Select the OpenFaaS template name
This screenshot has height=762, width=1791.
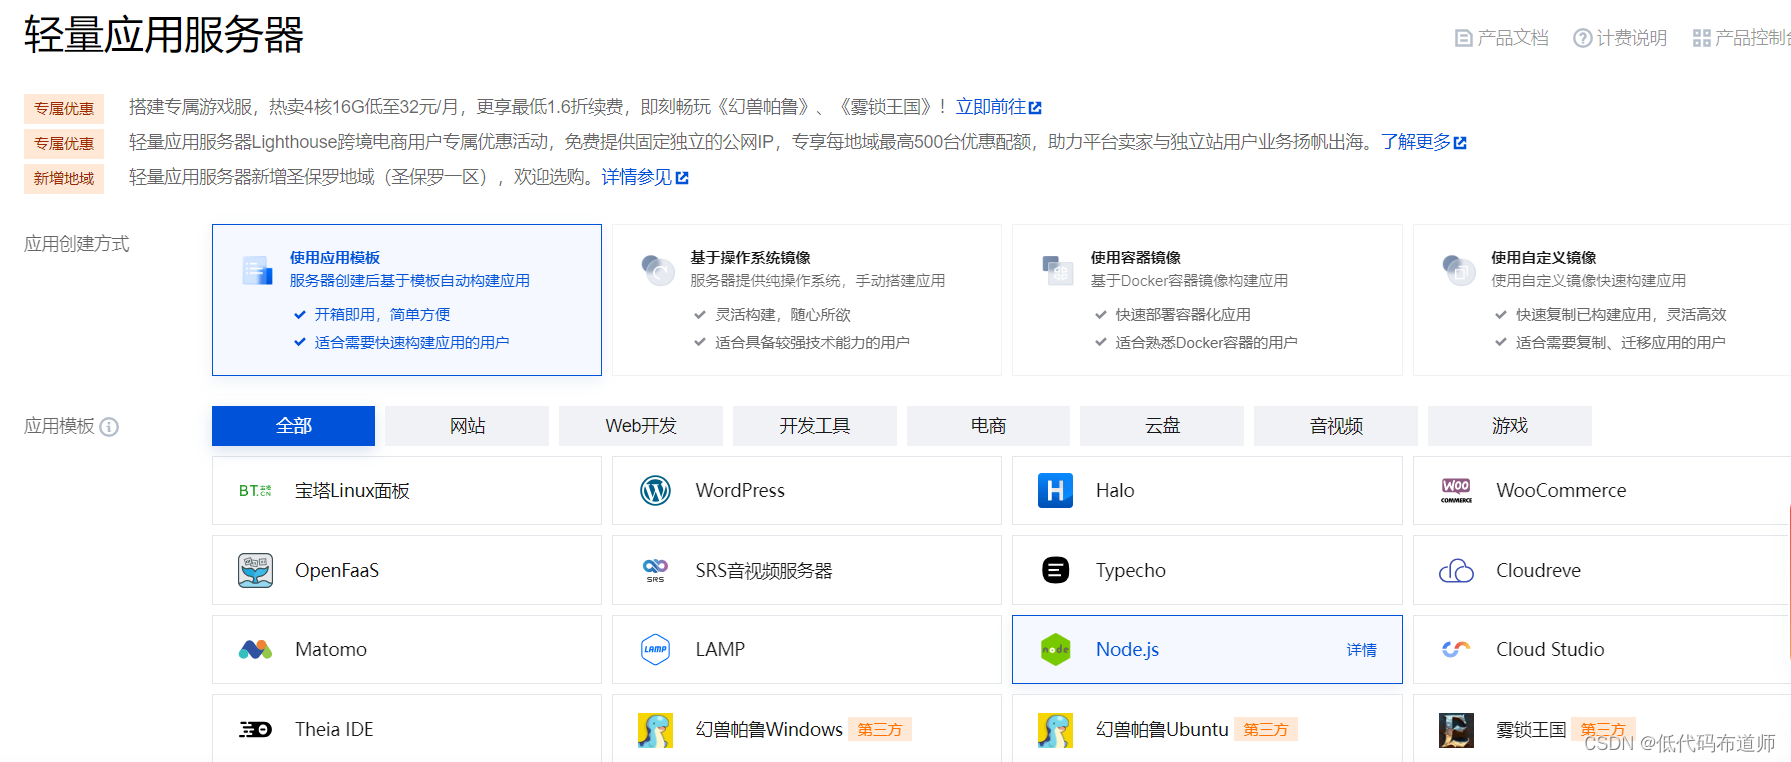click(337, 570)
